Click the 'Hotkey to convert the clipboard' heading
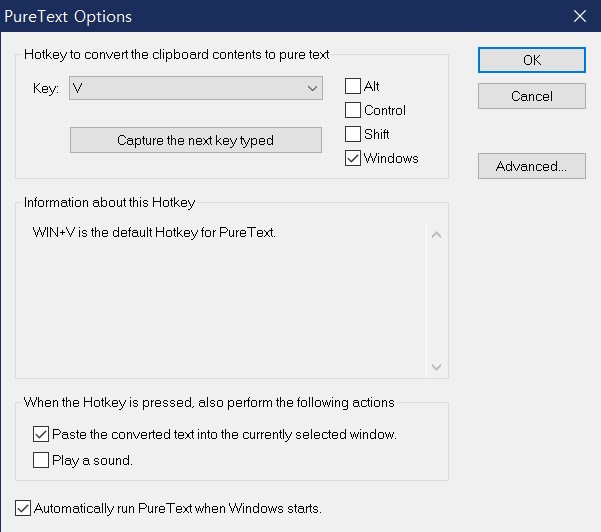Viewport: 601px width, 532px height. coord(176,54)
